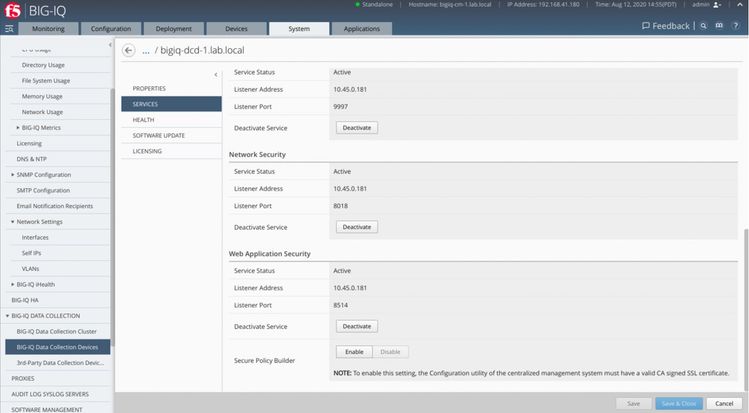Switch to the Devices tab
749x413 pixels.
(236, 29)
